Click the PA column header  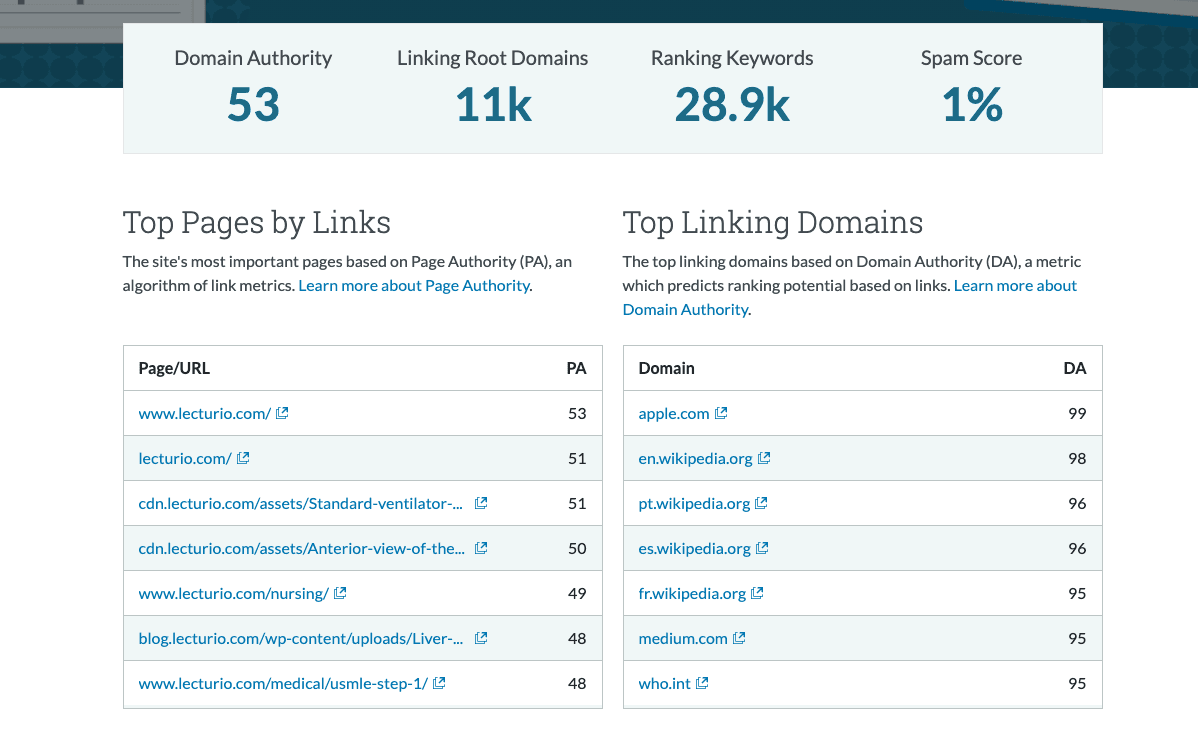[x=576, y=368]
